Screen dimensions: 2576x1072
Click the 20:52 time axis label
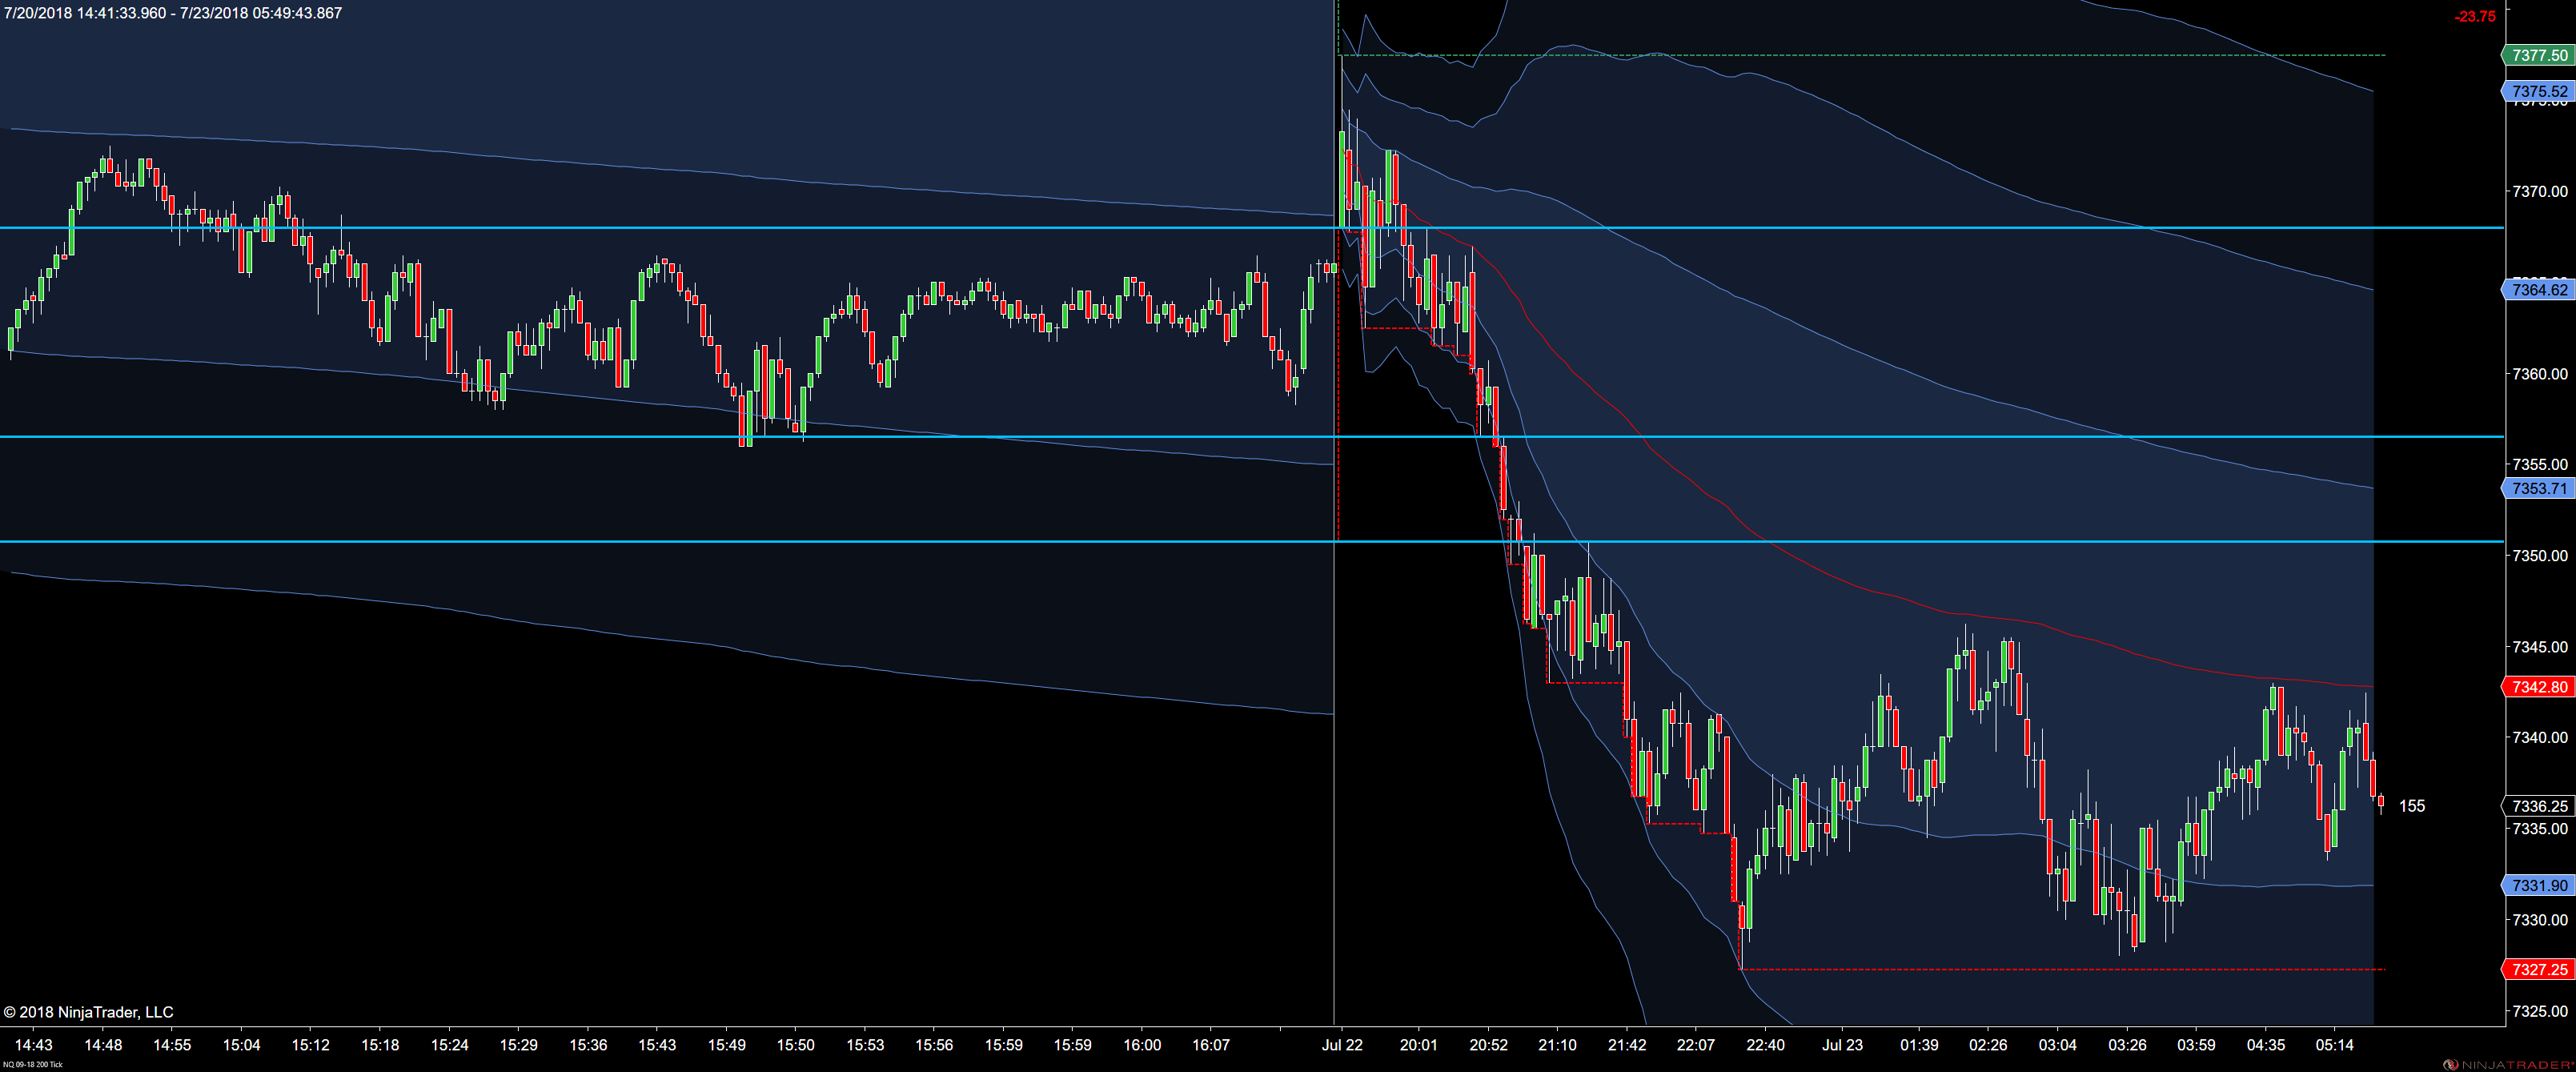pyautogui.click(x=1488, y=1045)
